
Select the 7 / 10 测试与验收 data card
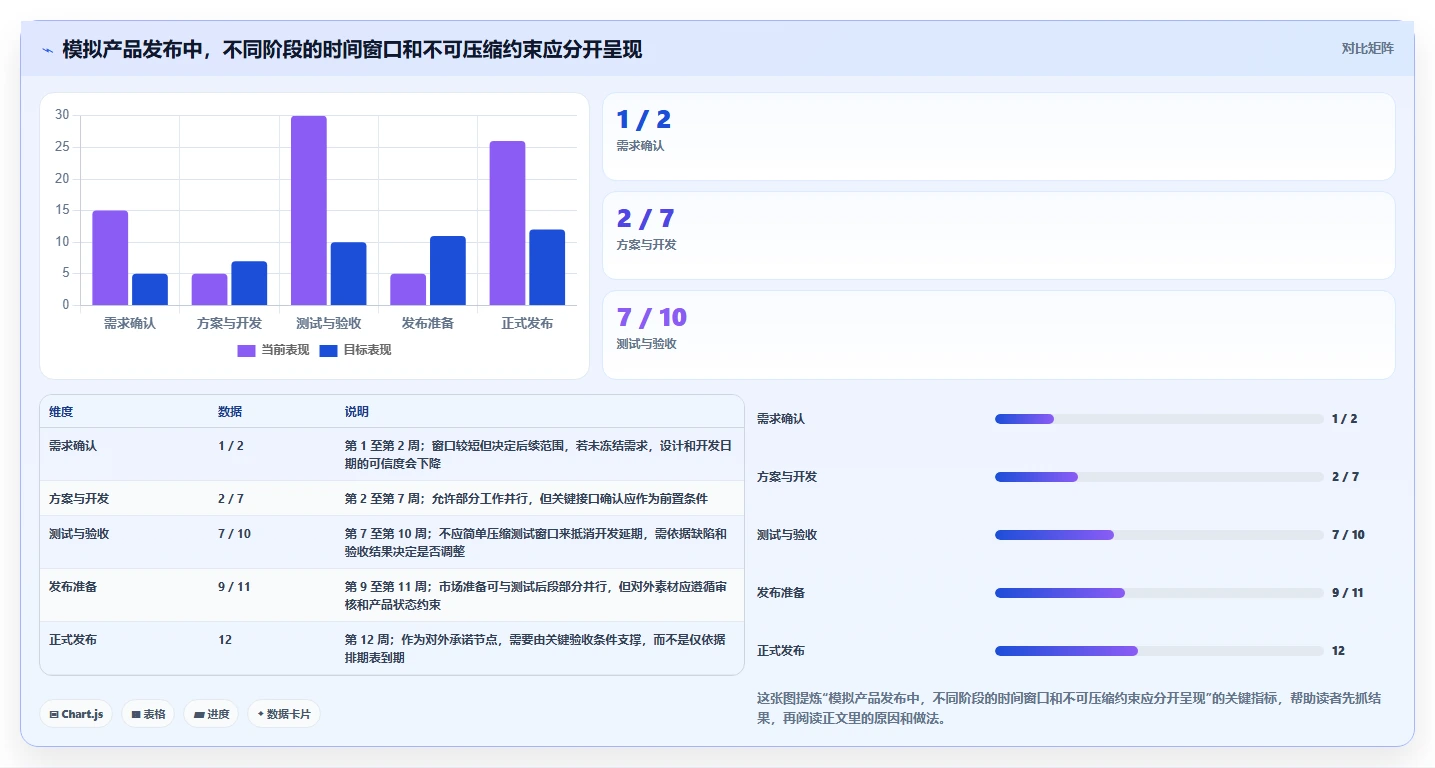point(998,335)
